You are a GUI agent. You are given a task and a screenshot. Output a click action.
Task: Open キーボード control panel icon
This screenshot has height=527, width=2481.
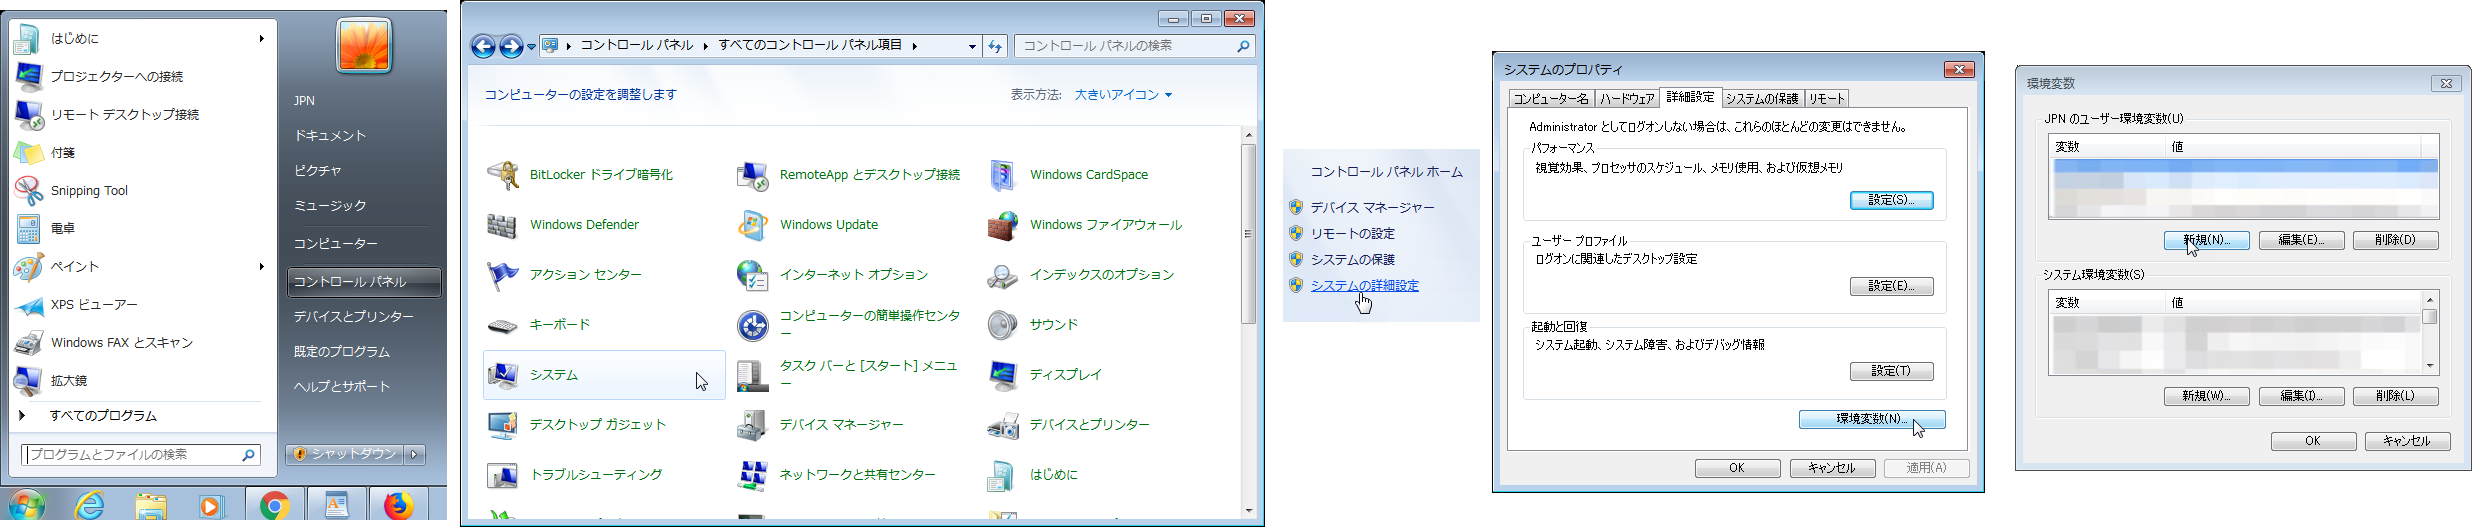[x=502, y=325]
